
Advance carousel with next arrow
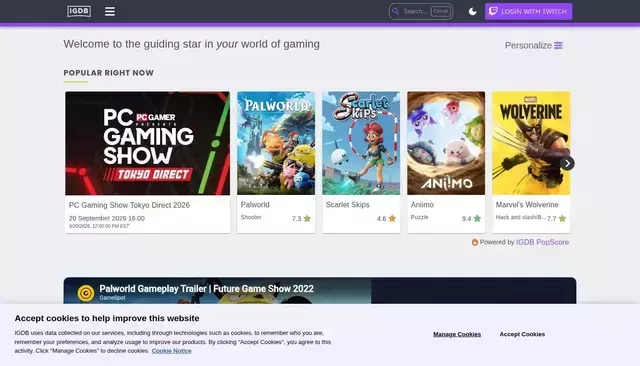(567, 163)
